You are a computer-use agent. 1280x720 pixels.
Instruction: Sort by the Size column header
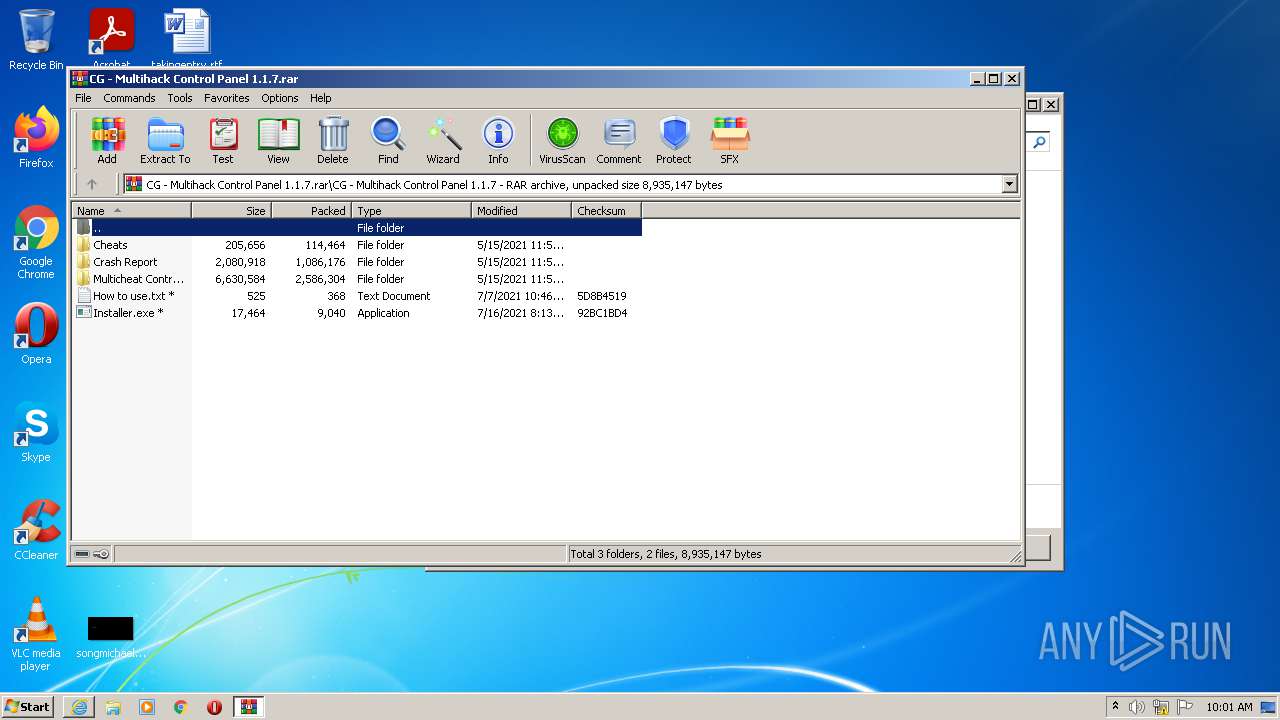[x=231, y=210]
